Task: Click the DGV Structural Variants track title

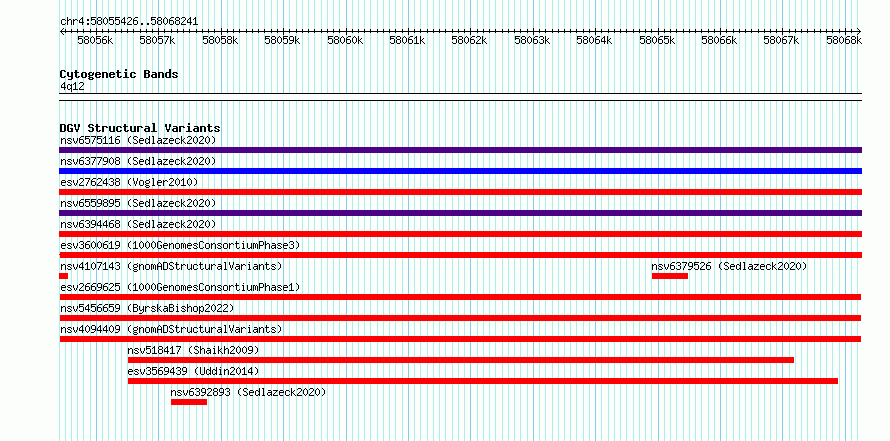Action: pos(140,128)
